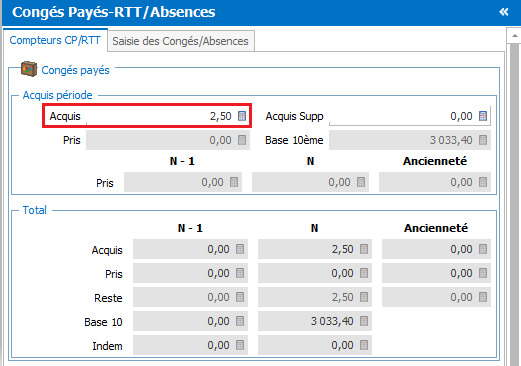This screenshot has height=366, width=521.
Task: Click the Congés payés suitcase icon
Action: 29,69
